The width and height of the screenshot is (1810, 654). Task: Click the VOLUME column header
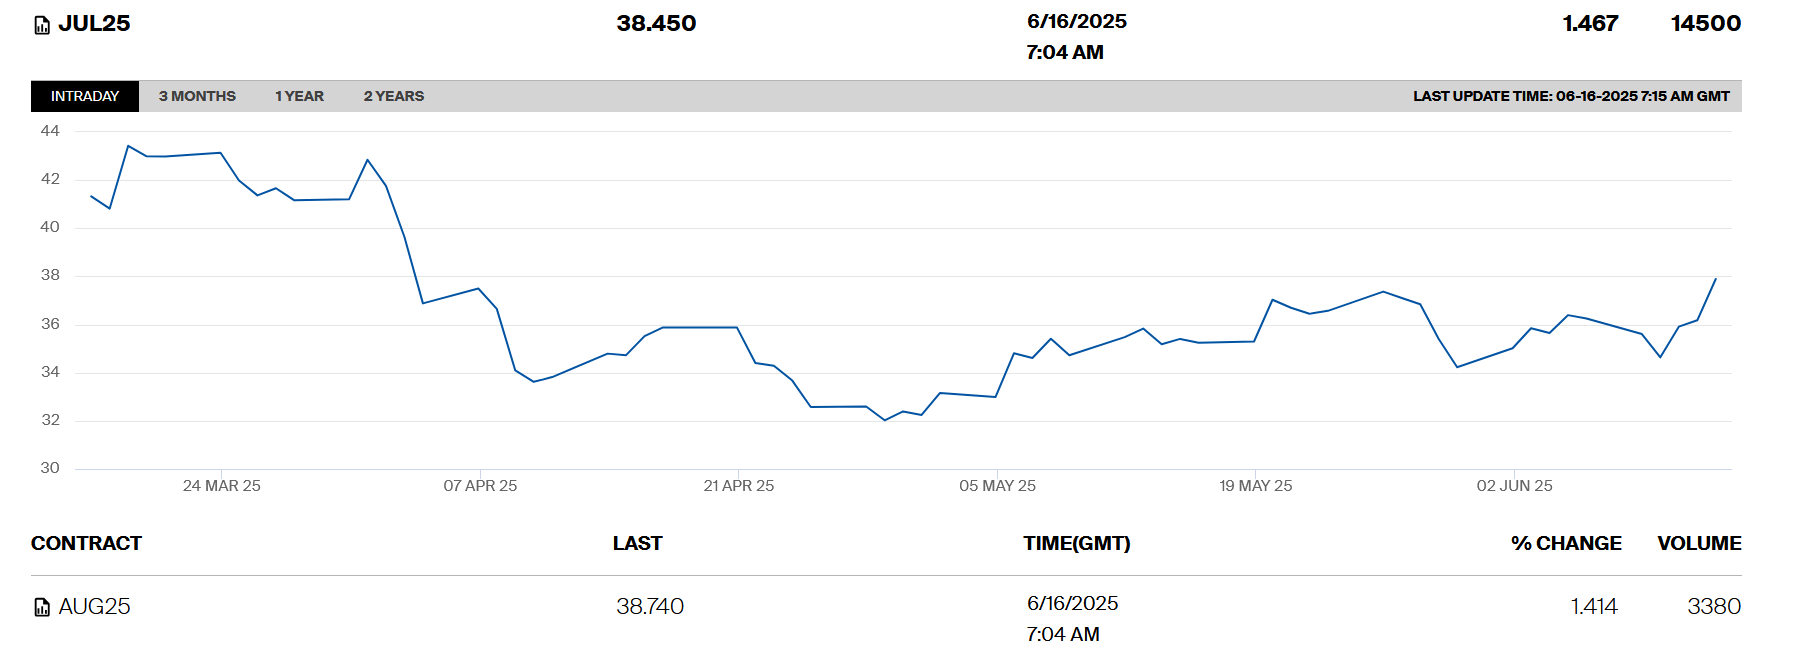click(1698, 543)
